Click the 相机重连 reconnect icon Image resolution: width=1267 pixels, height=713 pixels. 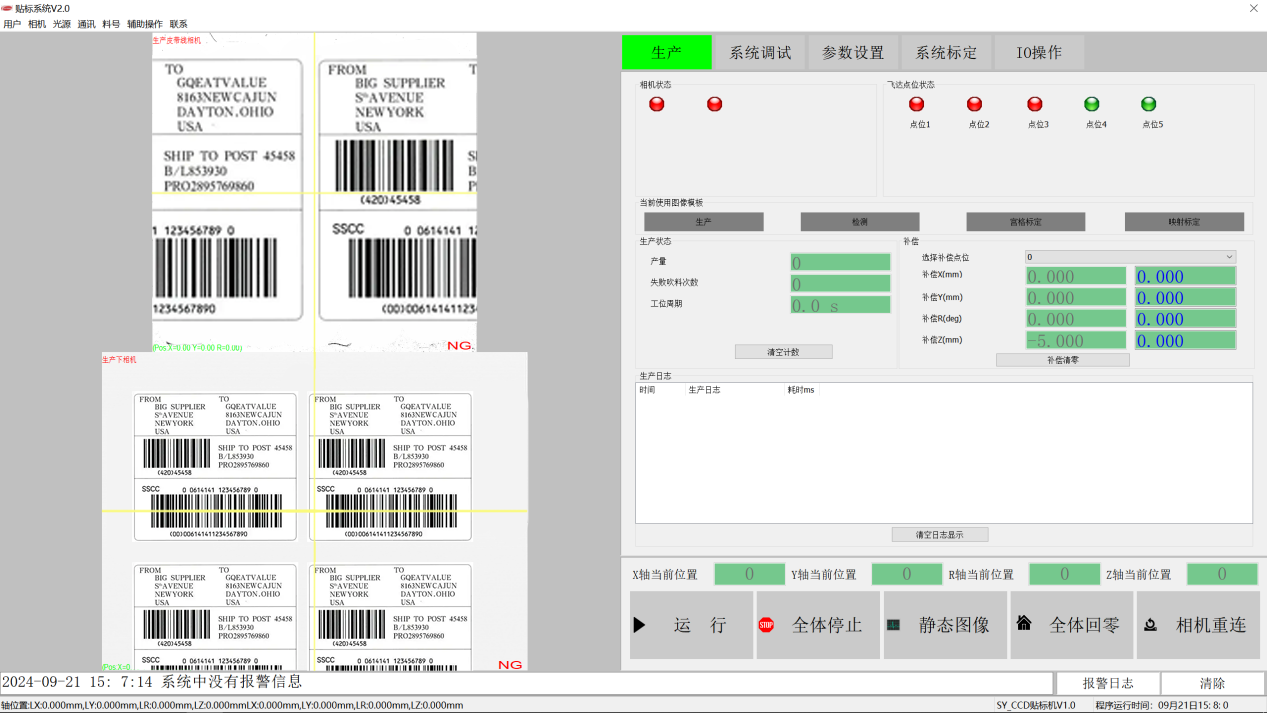1150,625
